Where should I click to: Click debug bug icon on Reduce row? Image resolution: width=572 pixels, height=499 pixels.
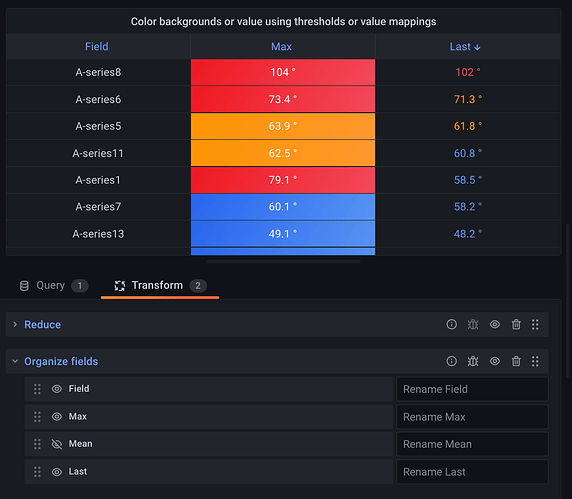coord(473,324)
